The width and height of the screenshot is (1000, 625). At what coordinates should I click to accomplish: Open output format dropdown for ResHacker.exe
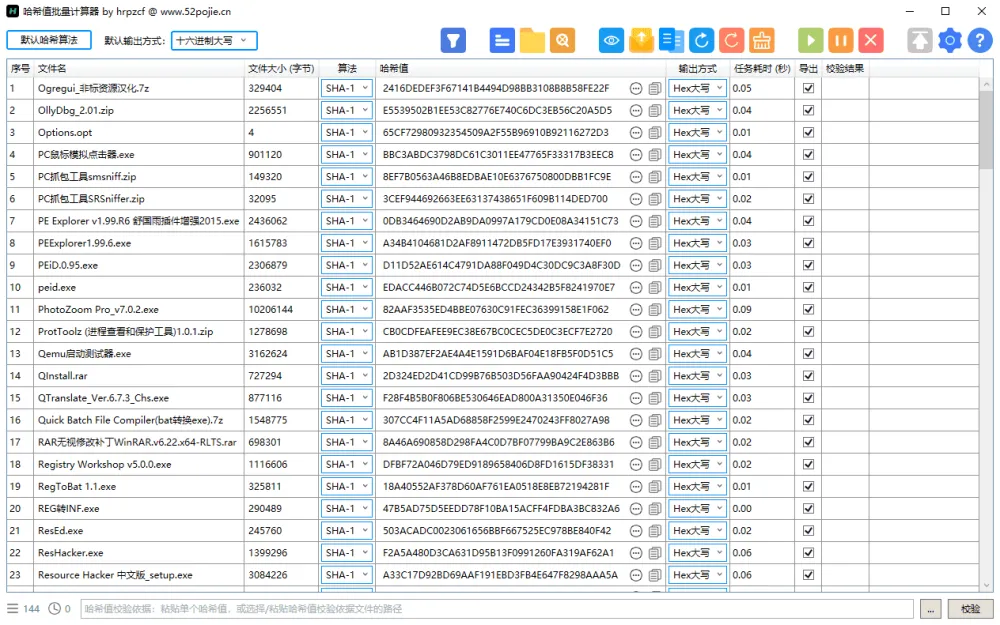coord(697,553)
